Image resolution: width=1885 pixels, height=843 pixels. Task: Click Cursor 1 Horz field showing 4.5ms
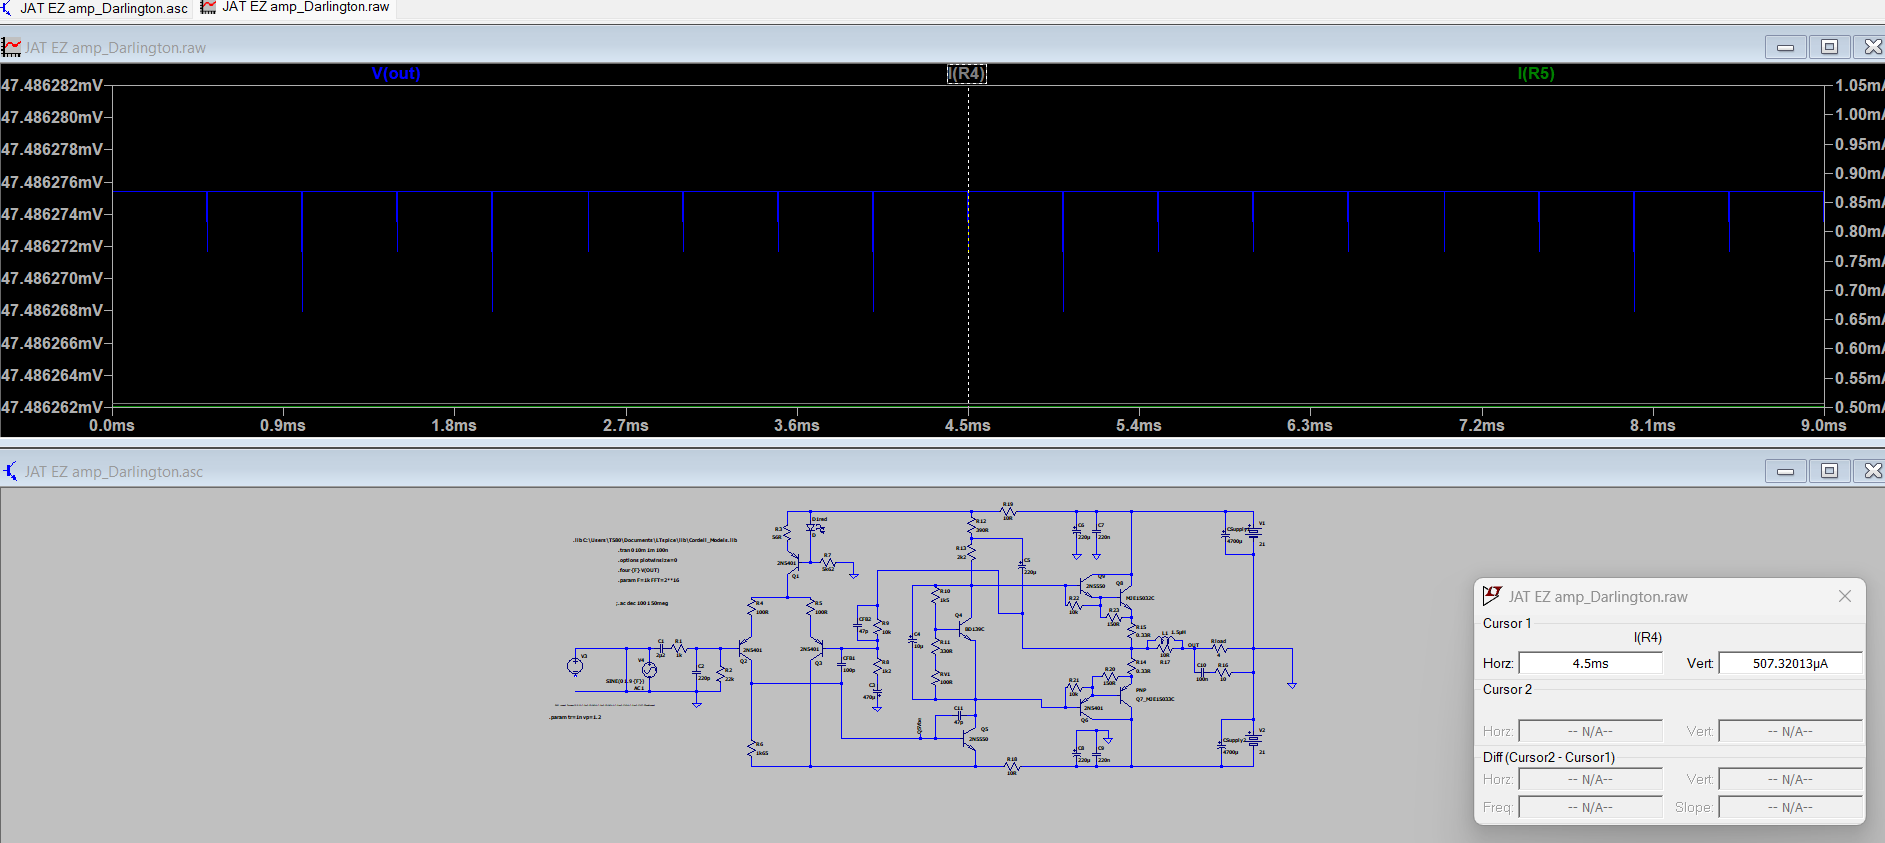pyautogui.click(x=1590, y=663)
